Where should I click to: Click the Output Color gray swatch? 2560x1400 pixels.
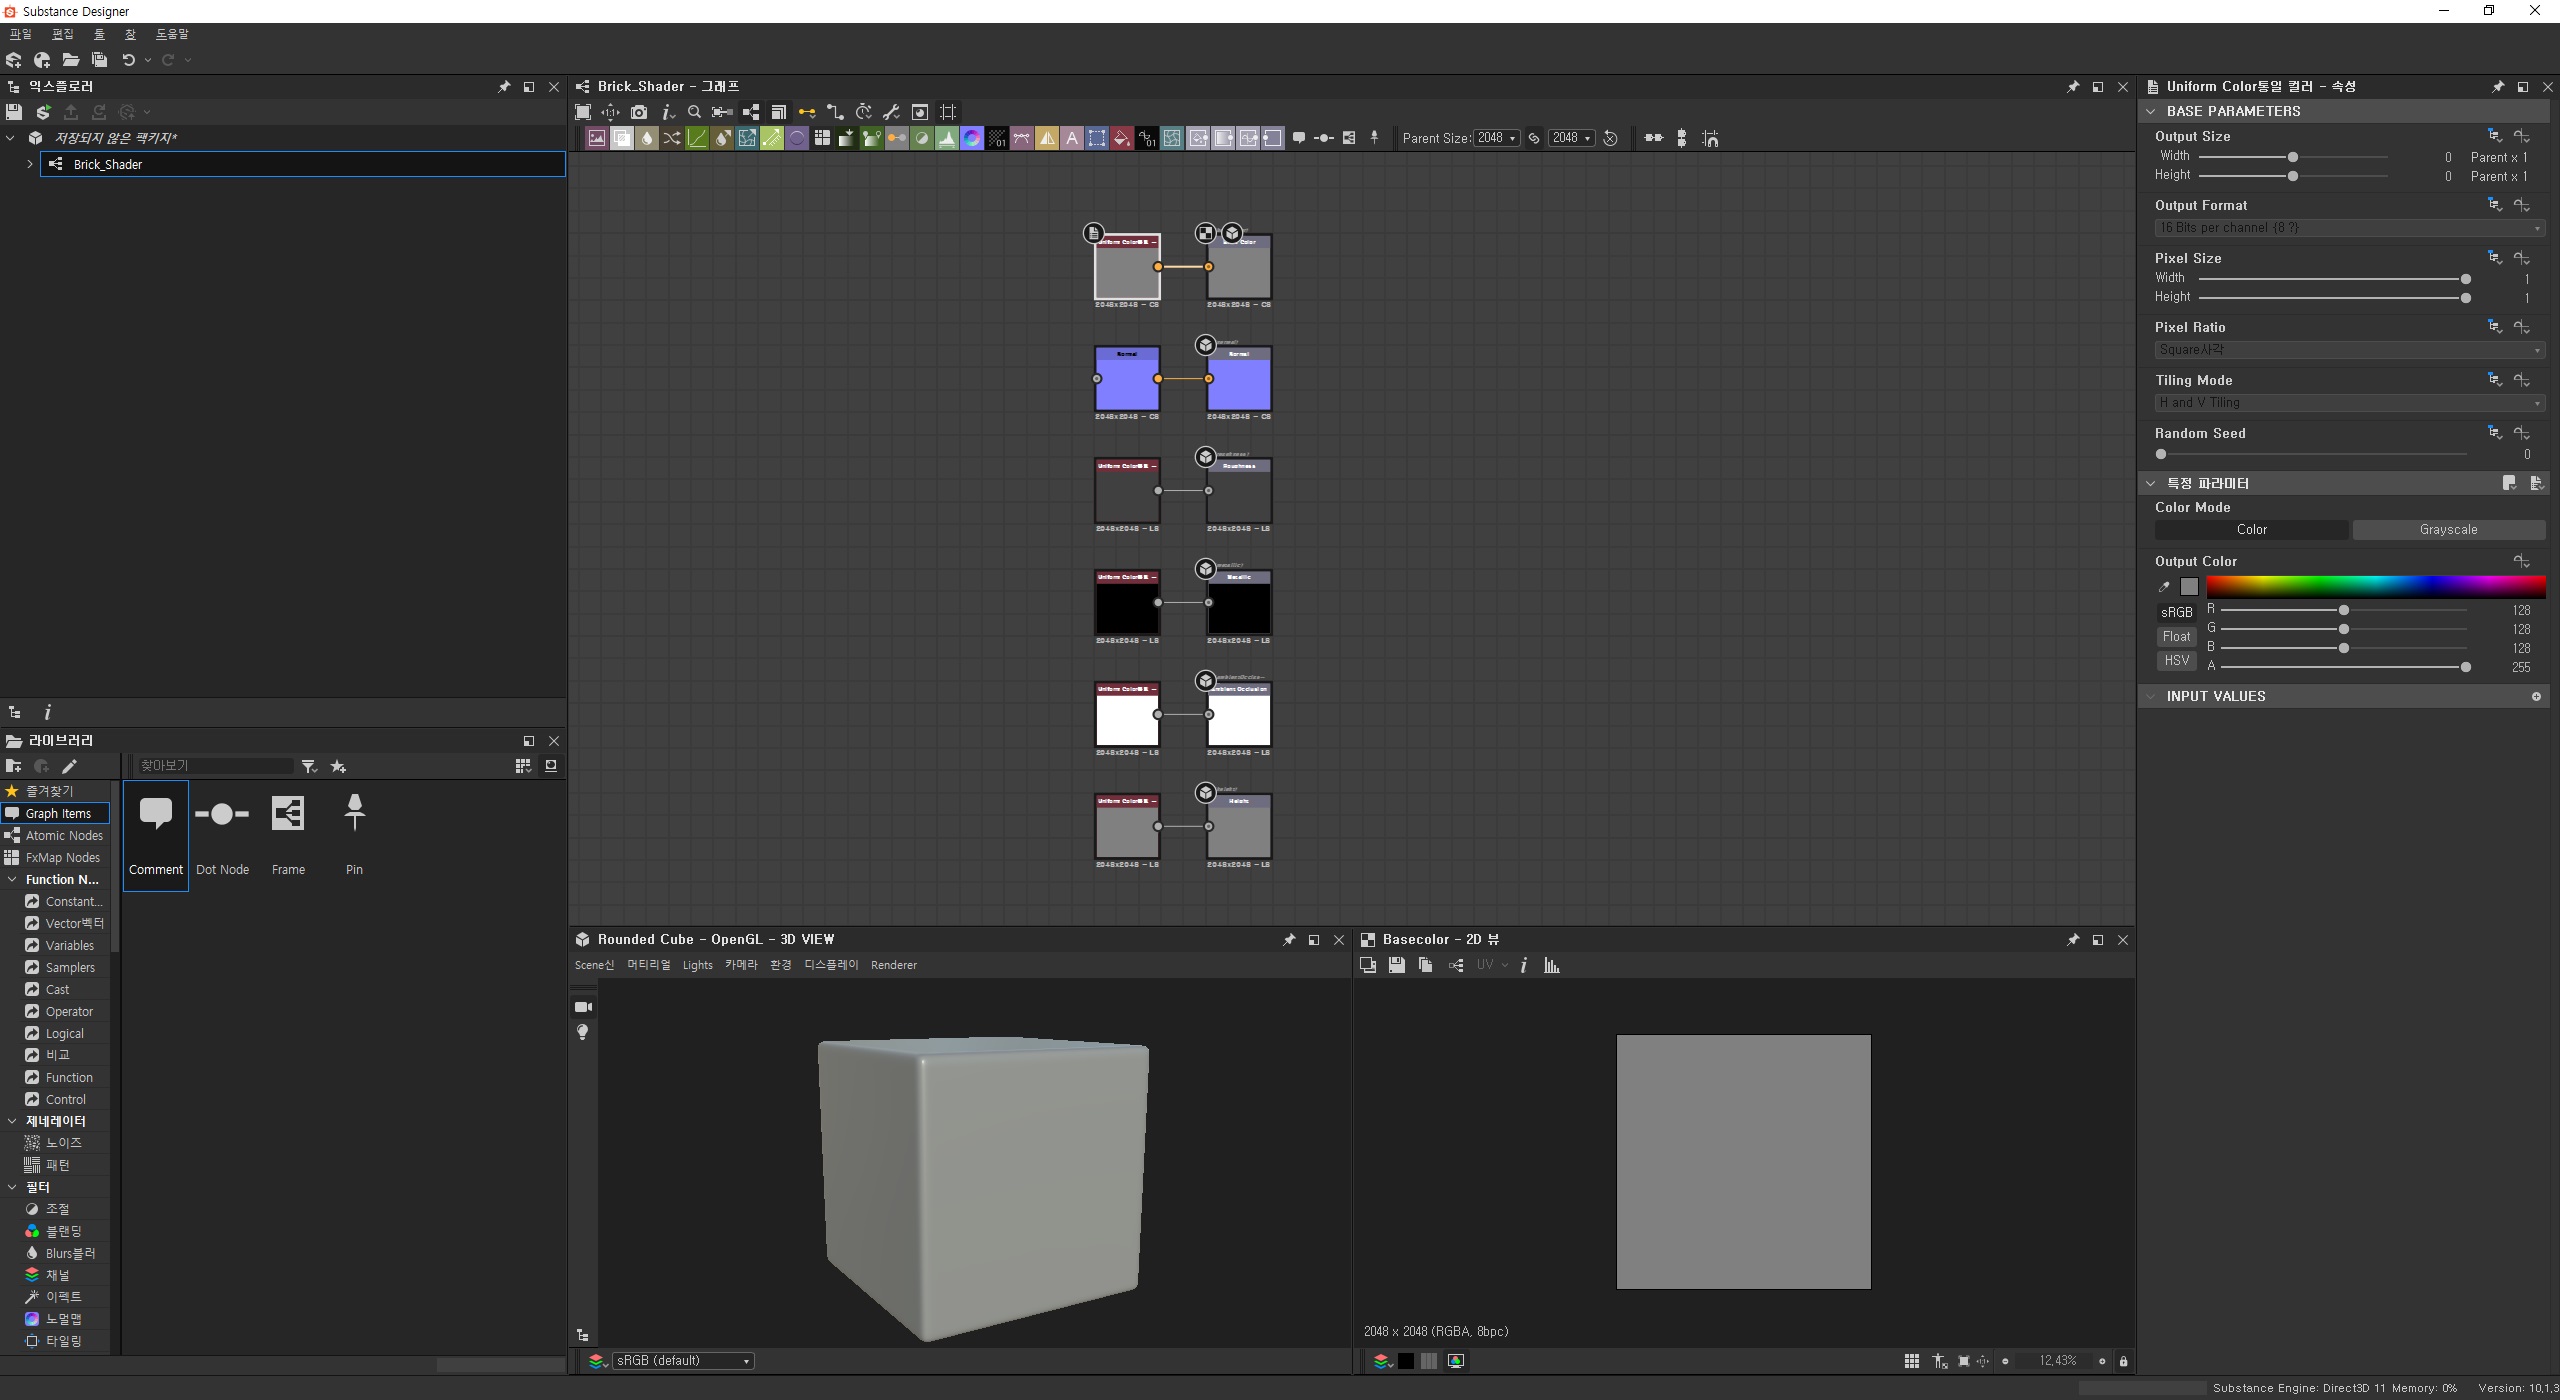point(2190,587)
